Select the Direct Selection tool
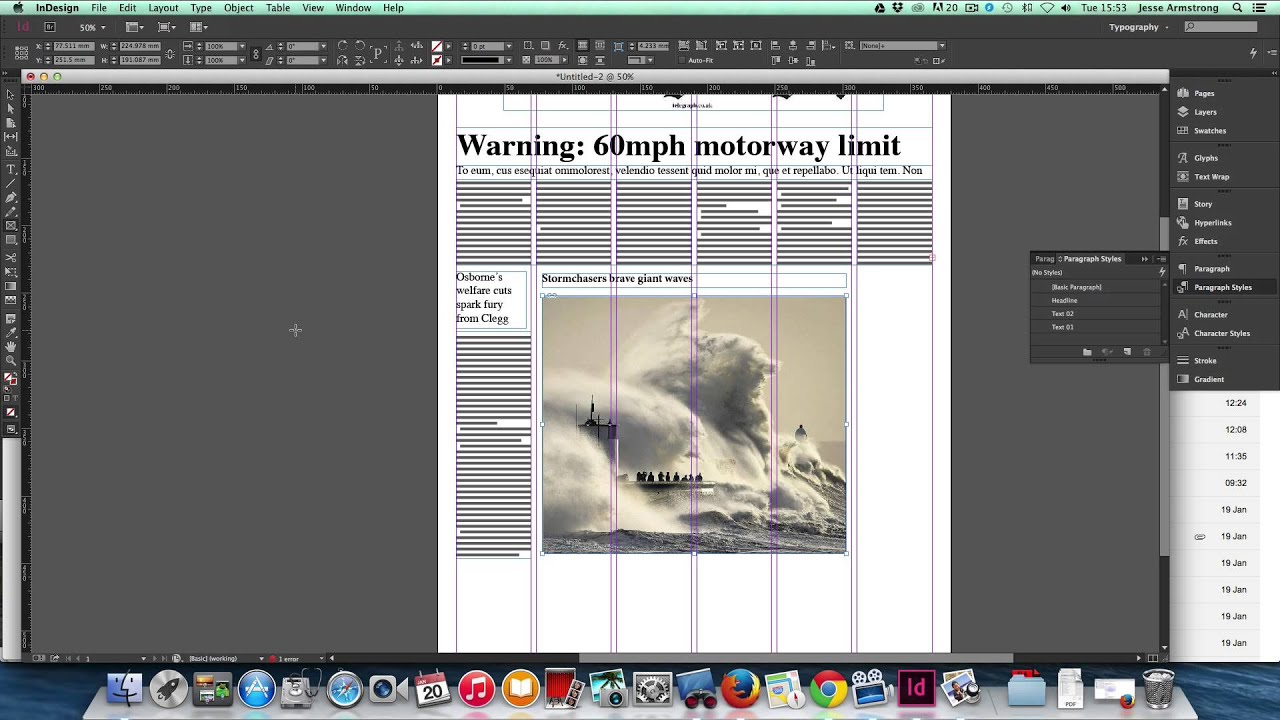This screenshot has height=720, width=1280. 11,109
